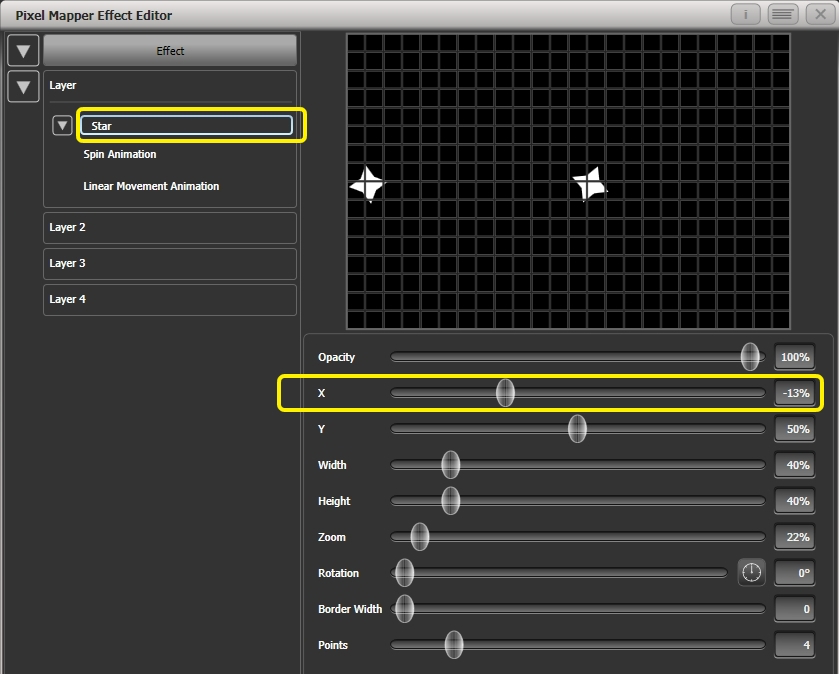Screen dimensions: 839x674
Task: Click the Zoom slider
Action: (x=420, y=537)
